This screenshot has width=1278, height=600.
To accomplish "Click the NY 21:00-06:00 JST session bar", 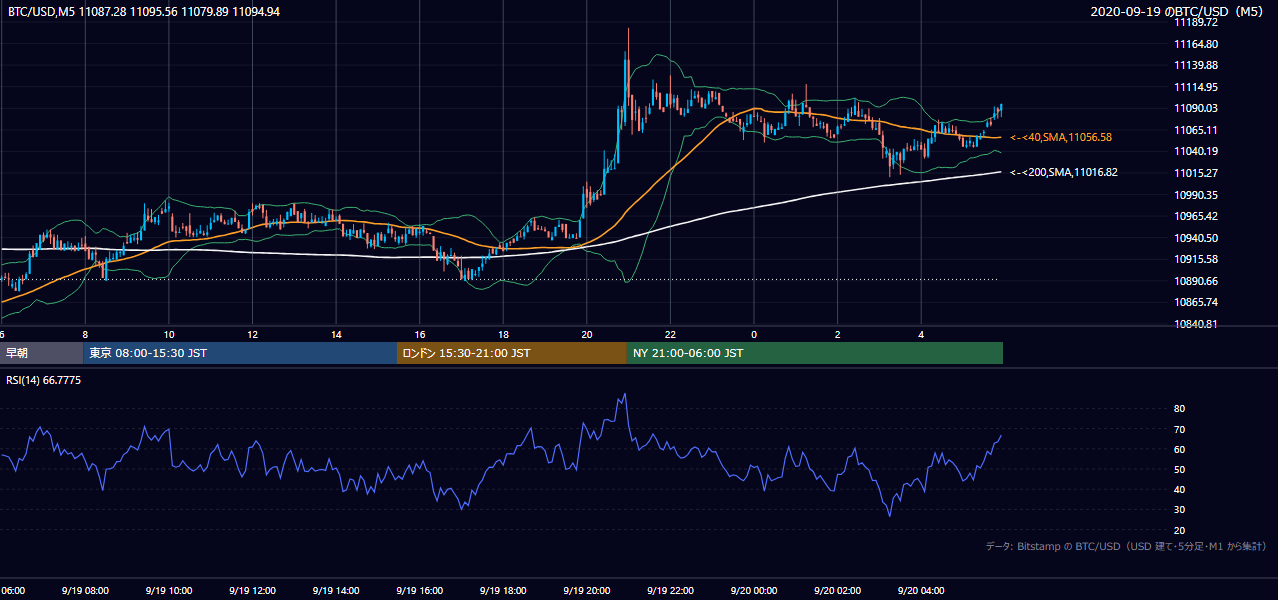I will coord(815,353).
